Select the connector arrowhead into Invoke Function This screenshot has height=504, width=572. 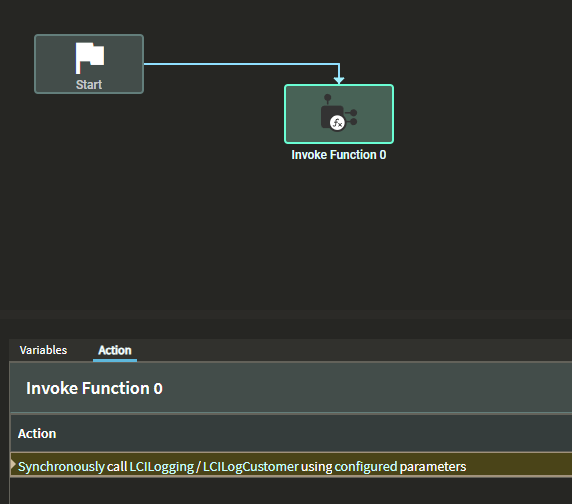[x=339, y=80]
